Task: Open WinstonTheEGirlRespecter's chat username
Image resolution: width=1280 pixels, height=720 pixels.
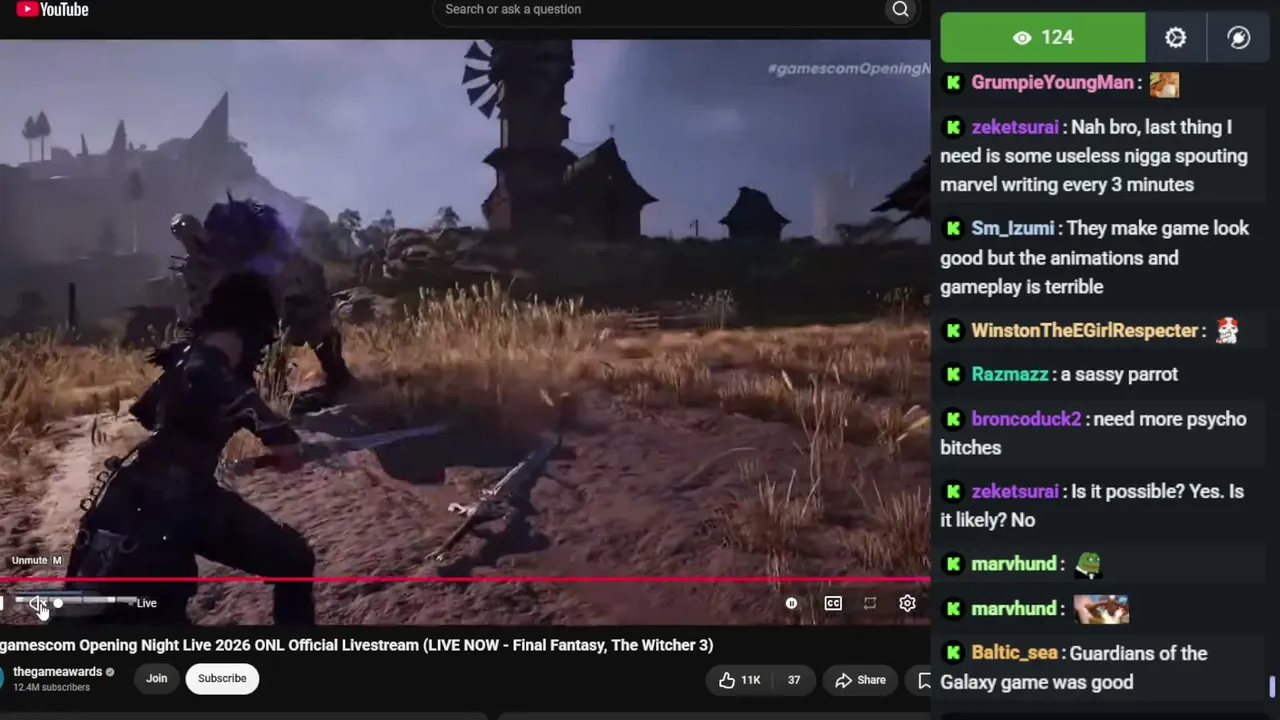Action: [1085, 331]
